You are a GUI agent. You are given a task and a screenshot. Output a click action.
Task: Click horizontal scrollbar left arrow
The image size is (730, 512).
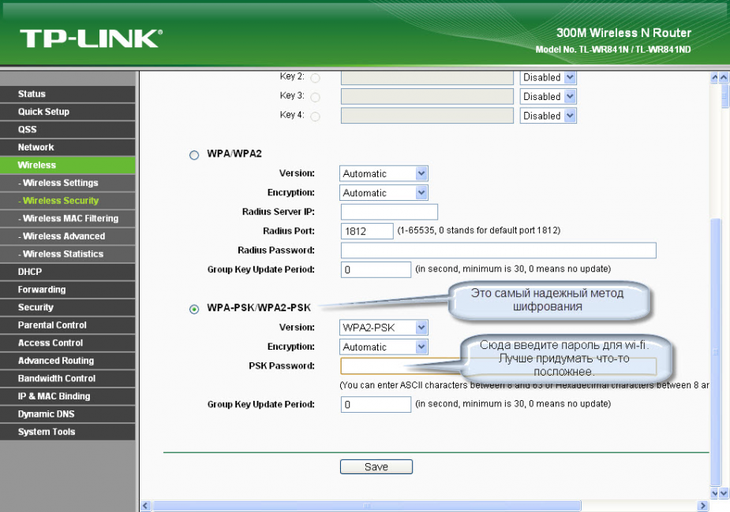(146, 505)
